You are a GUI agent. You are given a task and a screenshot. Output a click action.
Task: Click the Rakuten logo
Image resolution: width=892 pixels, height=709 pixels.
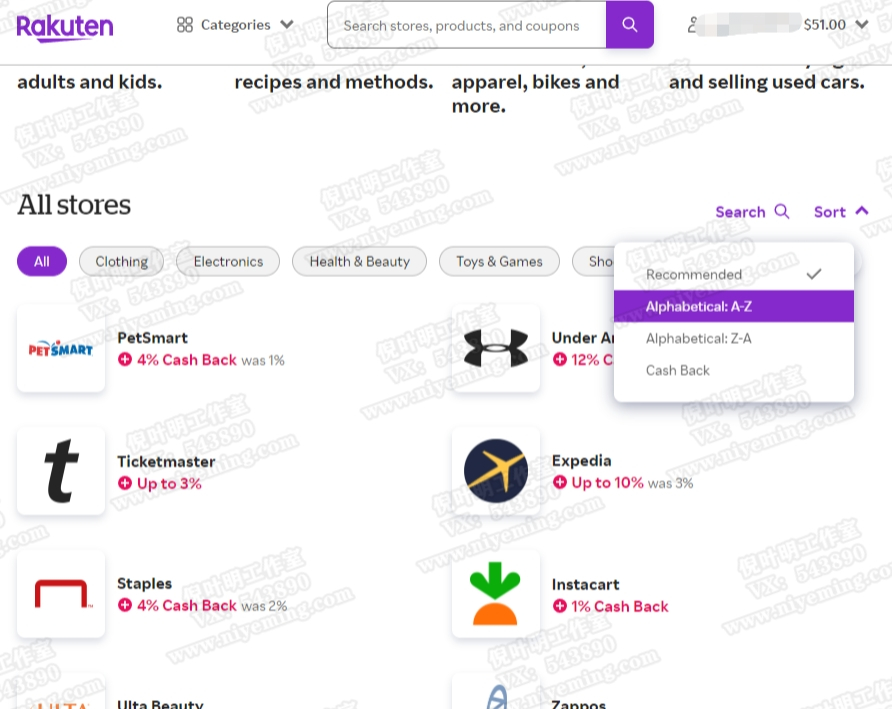(65, 26)
